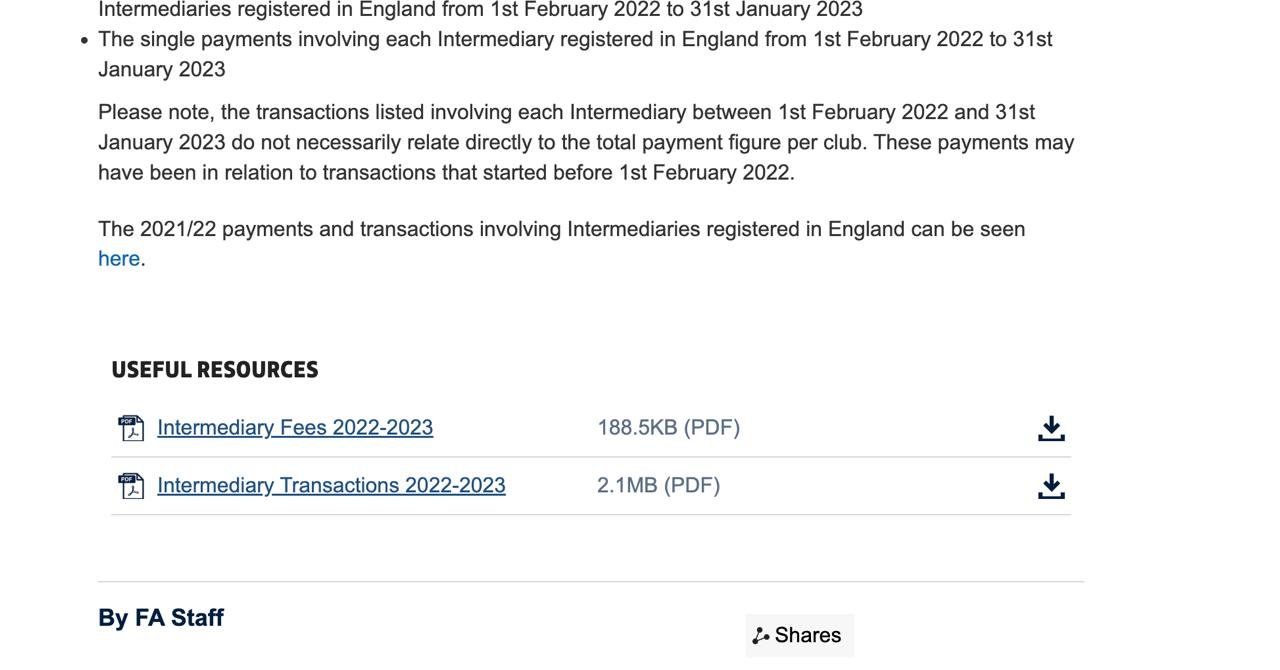Viewport: 1280px width, 670px height.
Task: Click the bullet point marker before "The single payments"
Action: click(x=84, y=41)
